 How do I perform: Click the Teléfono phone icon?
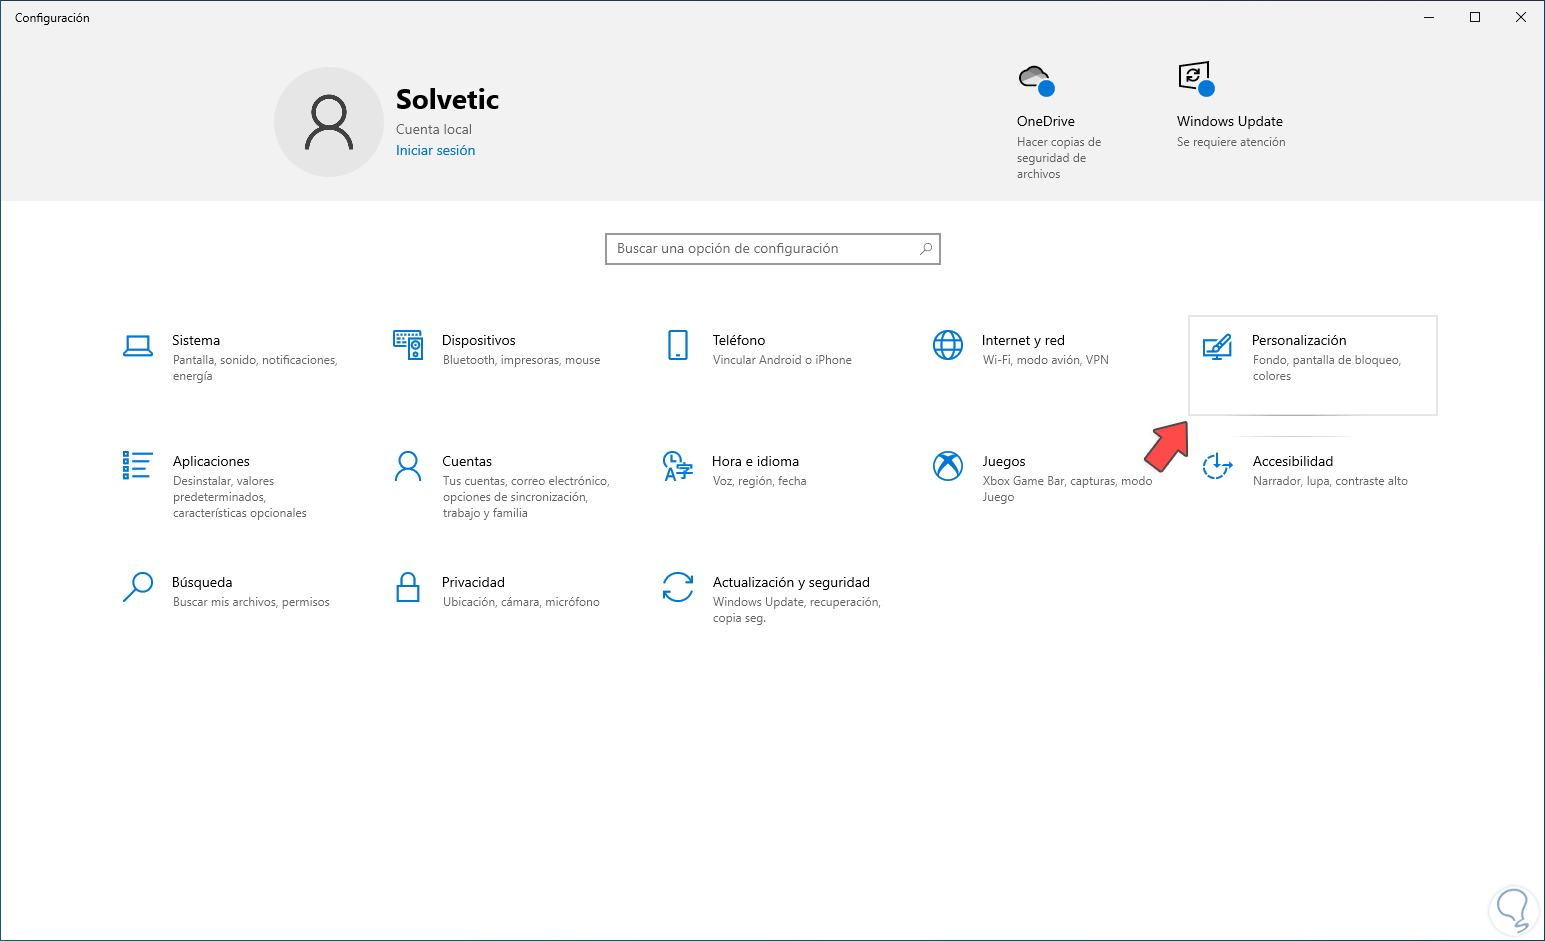678,345
